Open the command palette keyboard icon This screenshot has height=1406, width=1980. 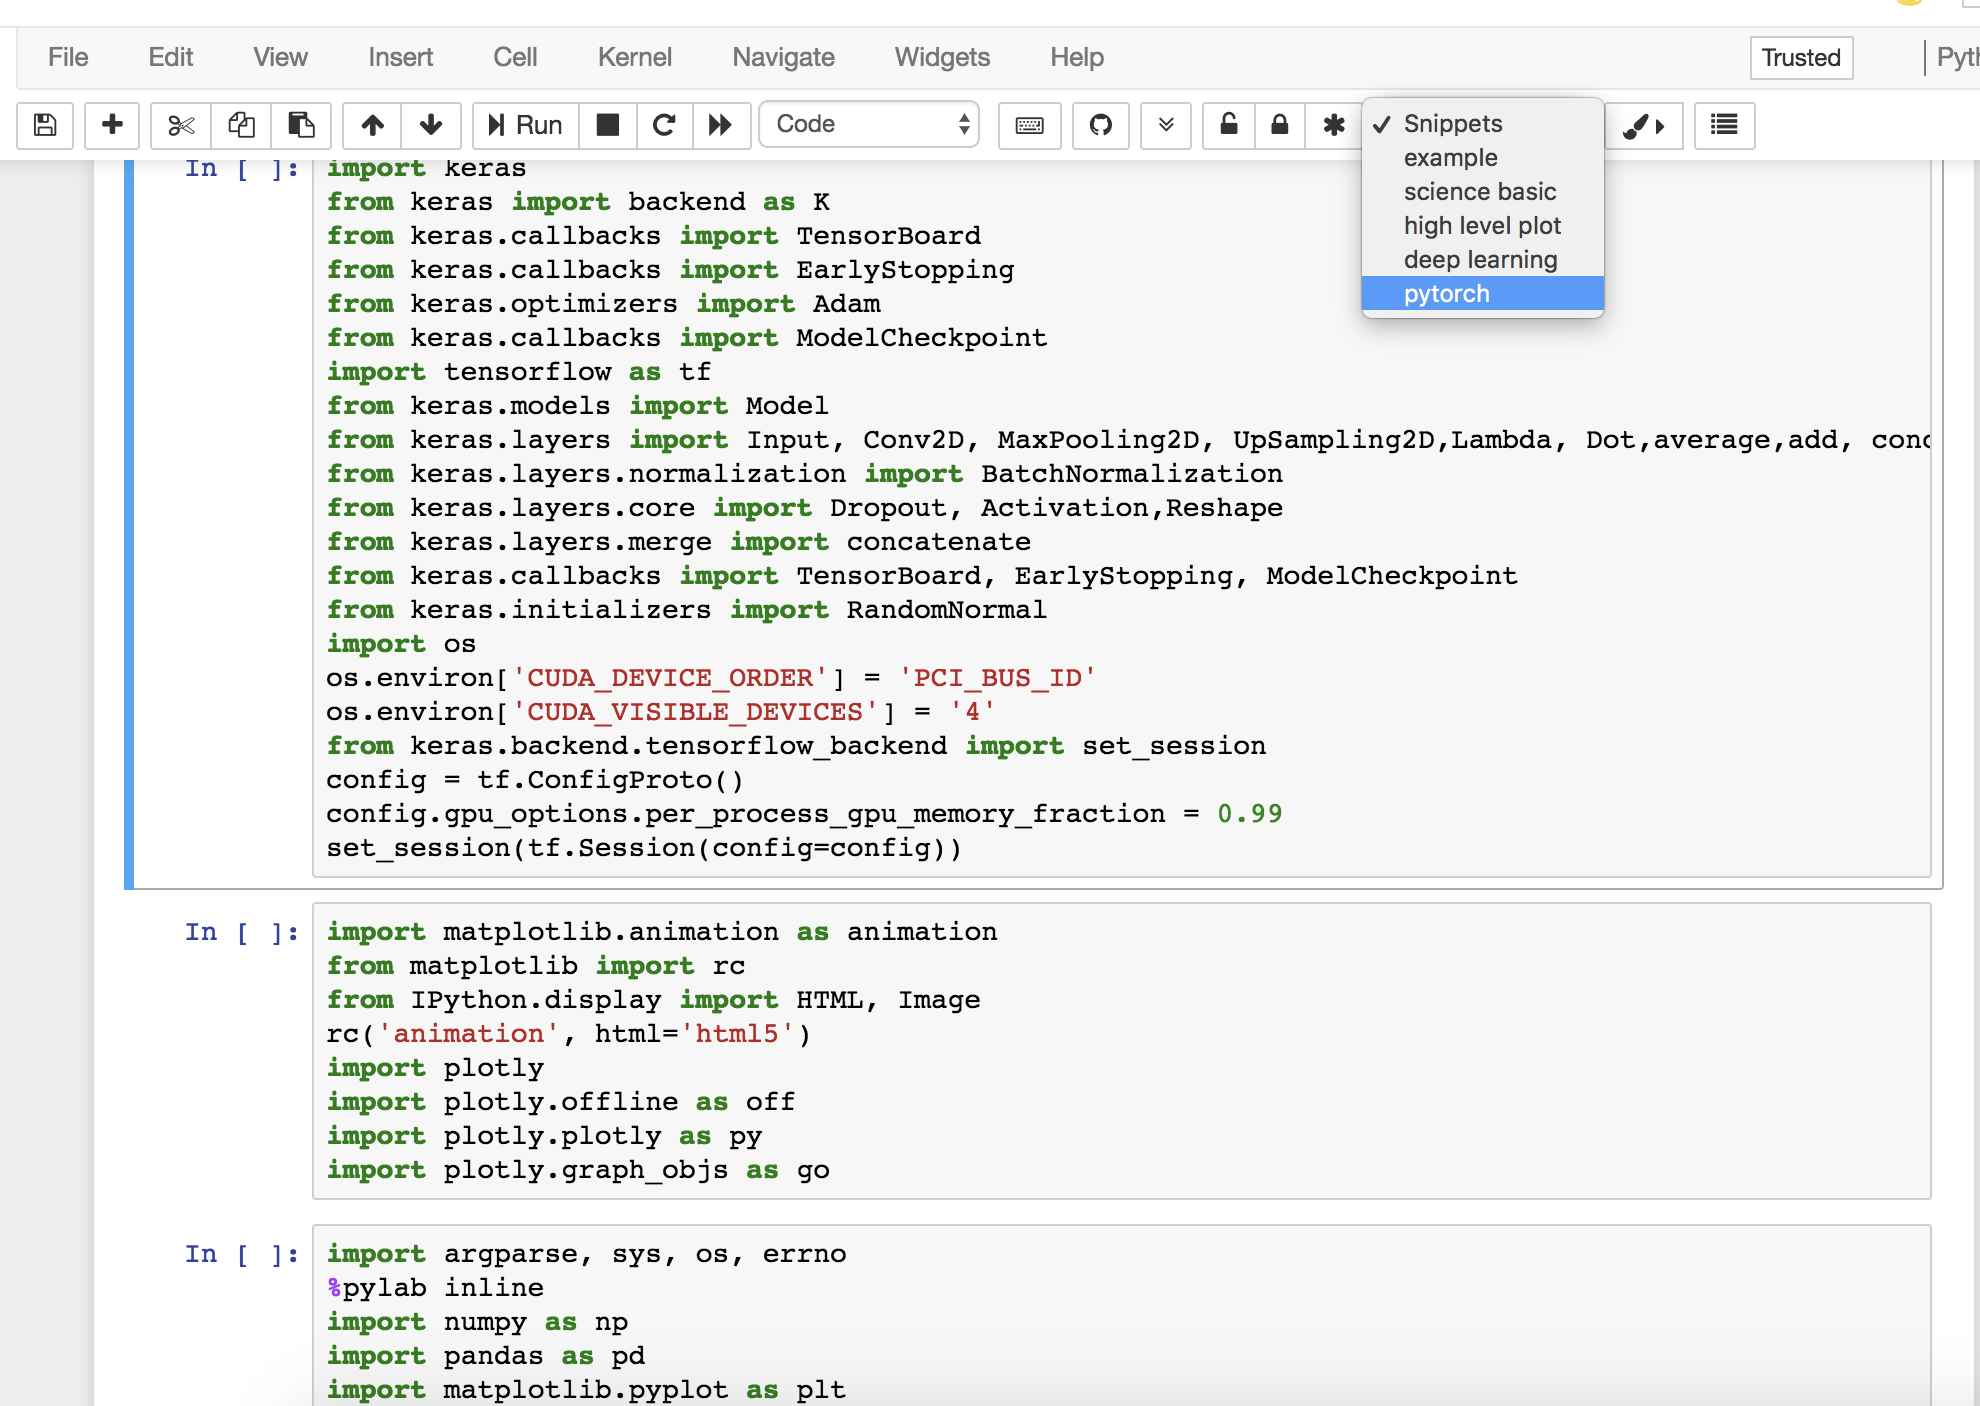[x=1029, y=125]
